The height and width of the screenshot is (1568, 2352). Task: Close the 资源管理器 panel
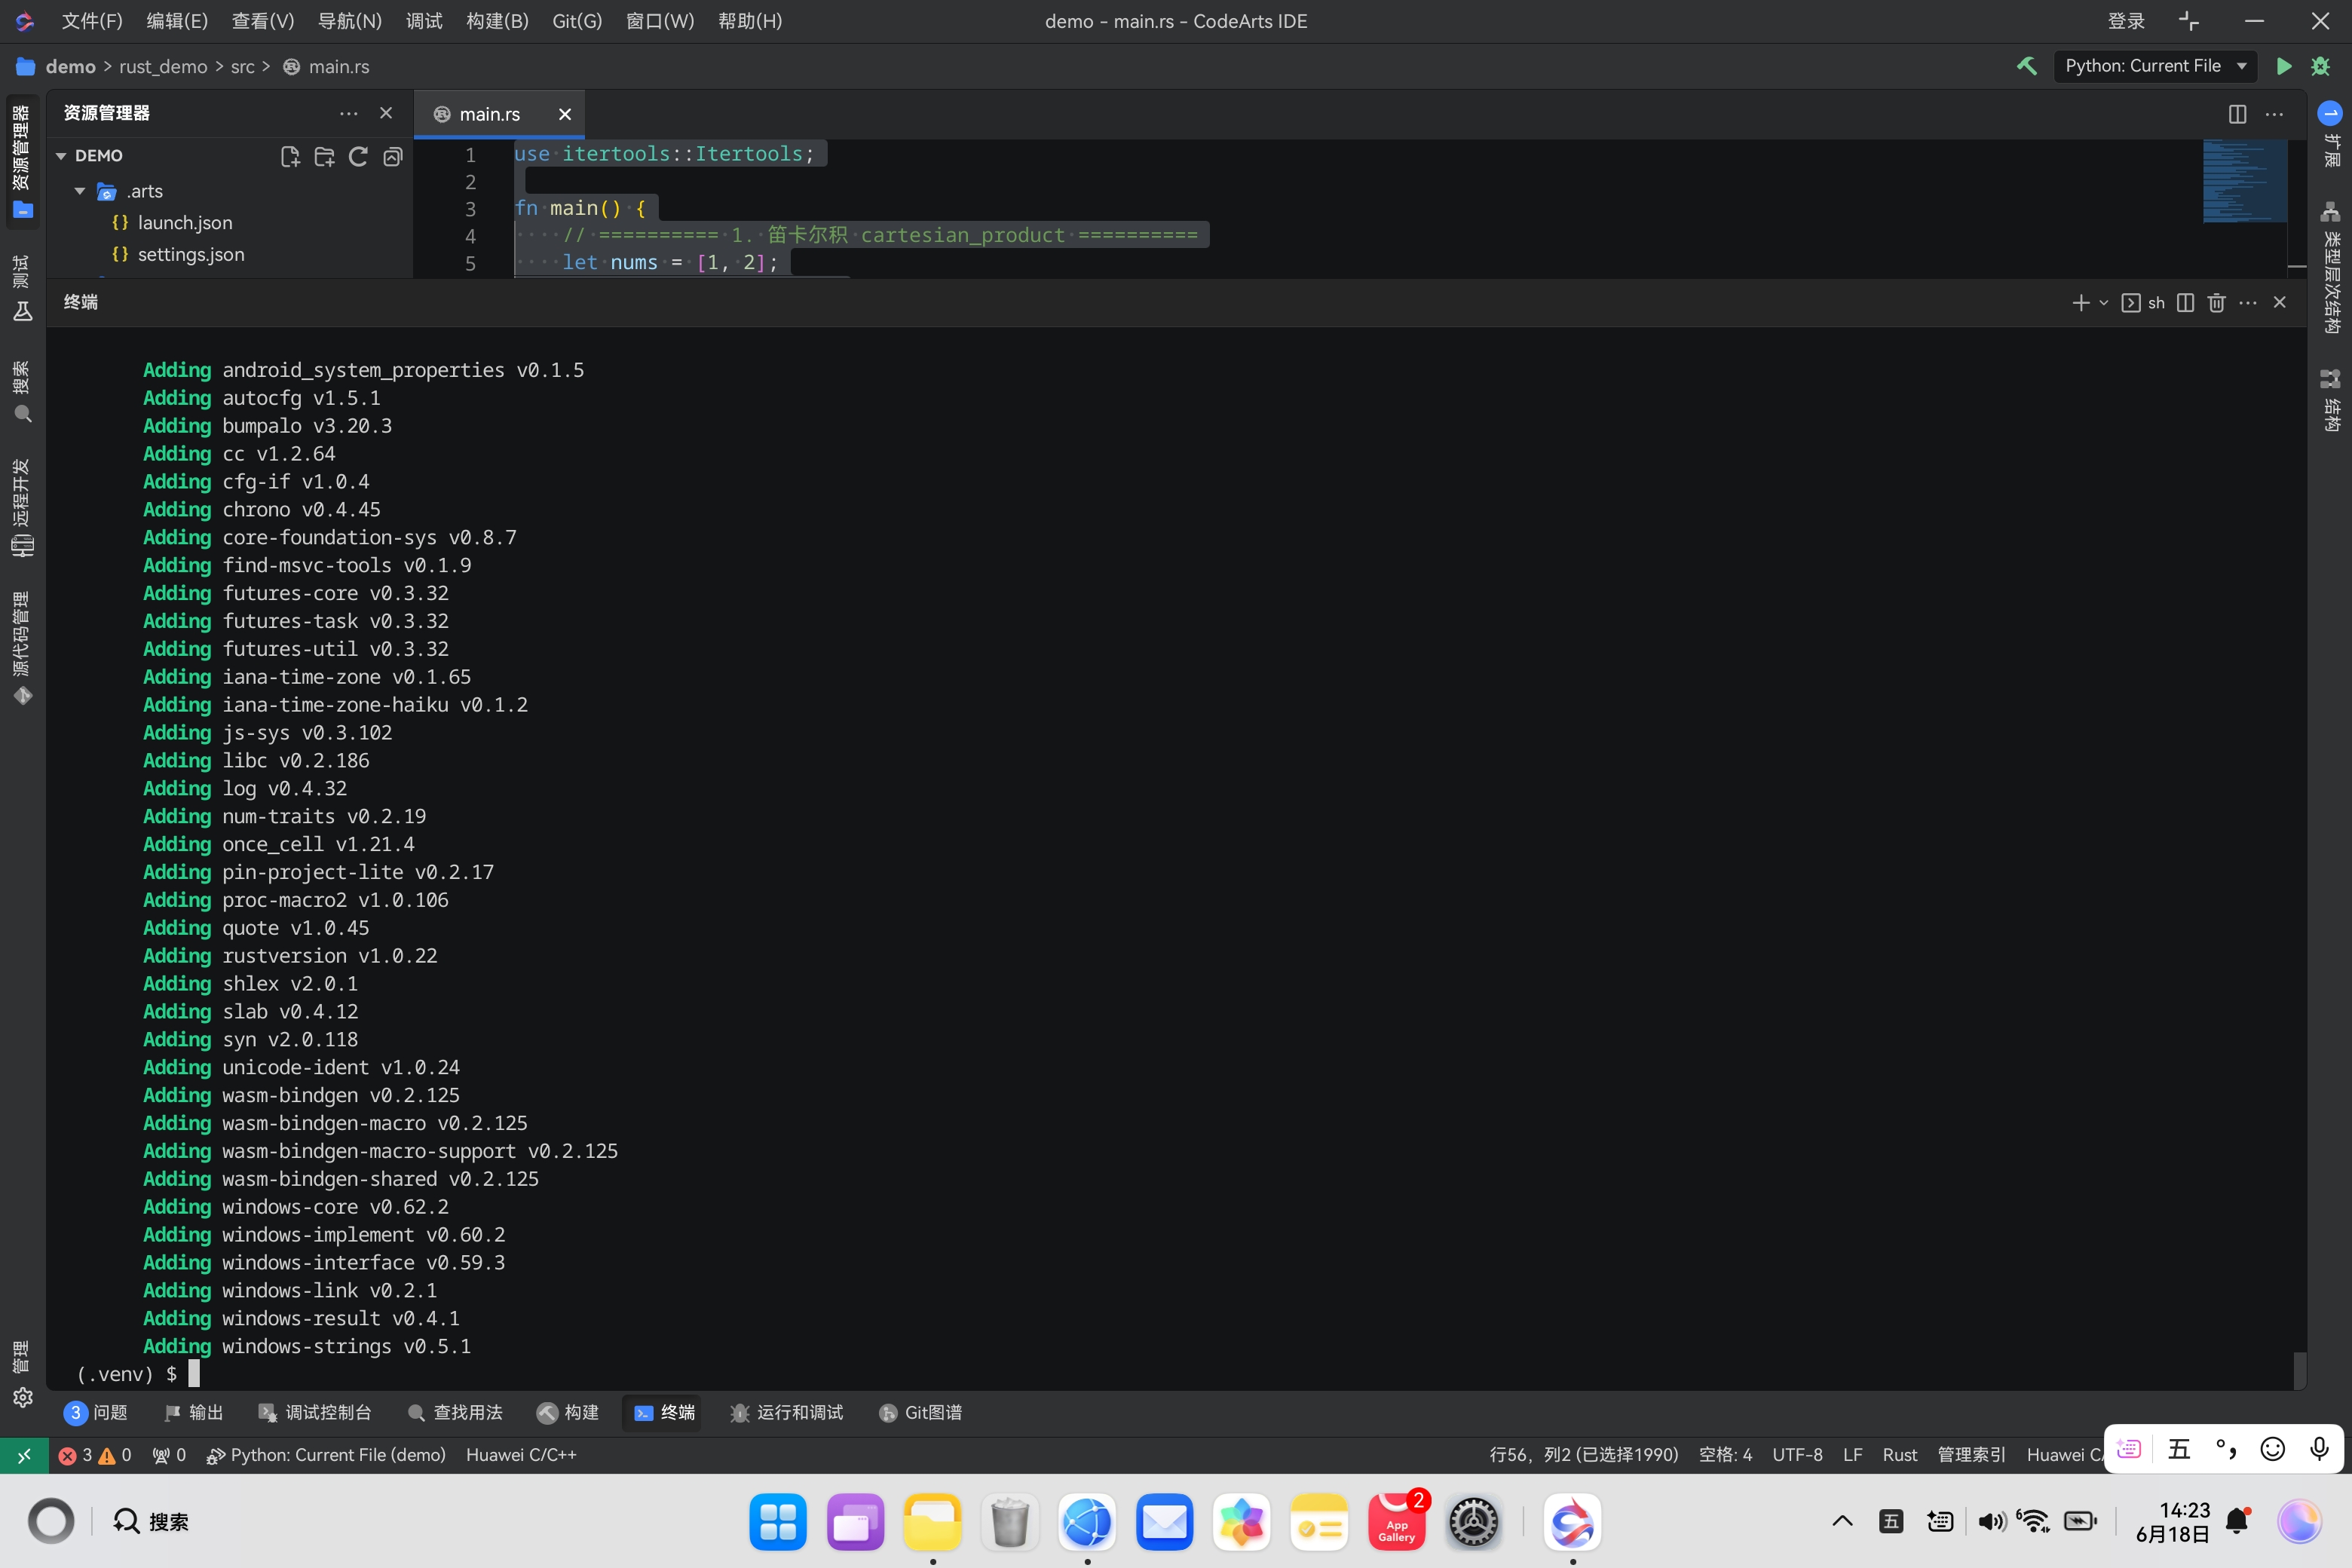(x=386, y=113)
